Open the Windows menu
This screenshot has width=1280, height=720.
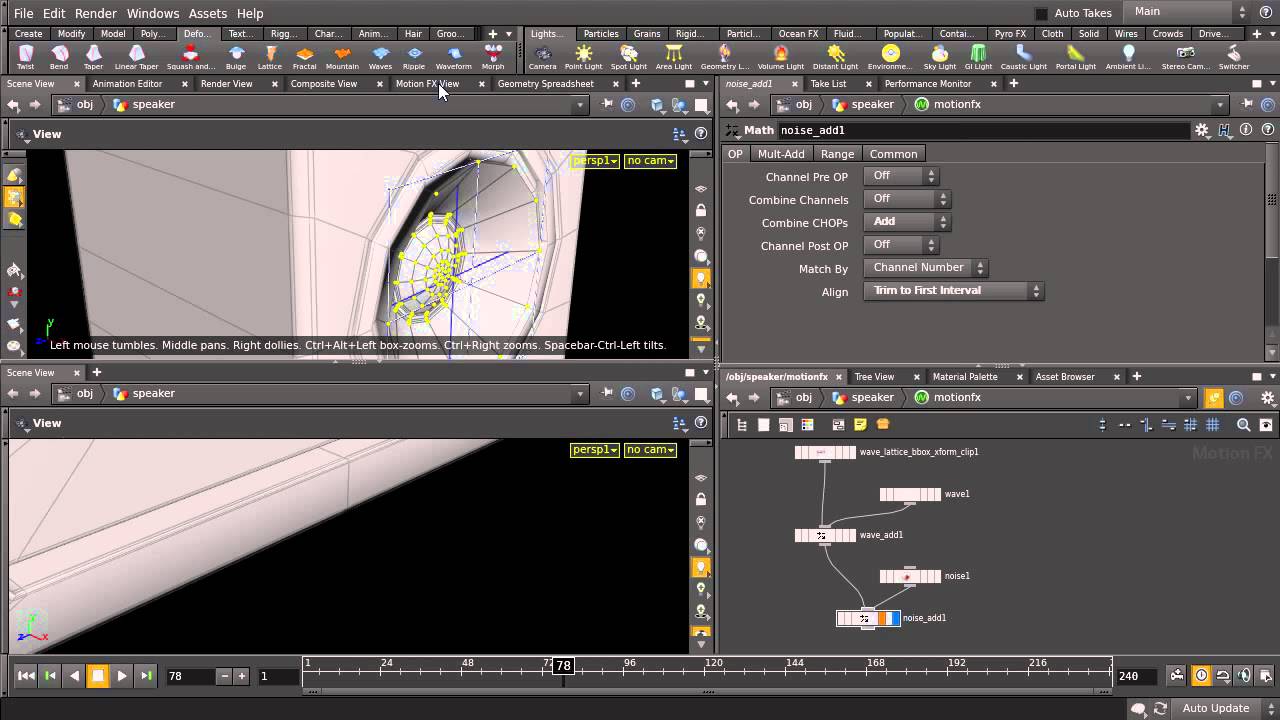153,13
